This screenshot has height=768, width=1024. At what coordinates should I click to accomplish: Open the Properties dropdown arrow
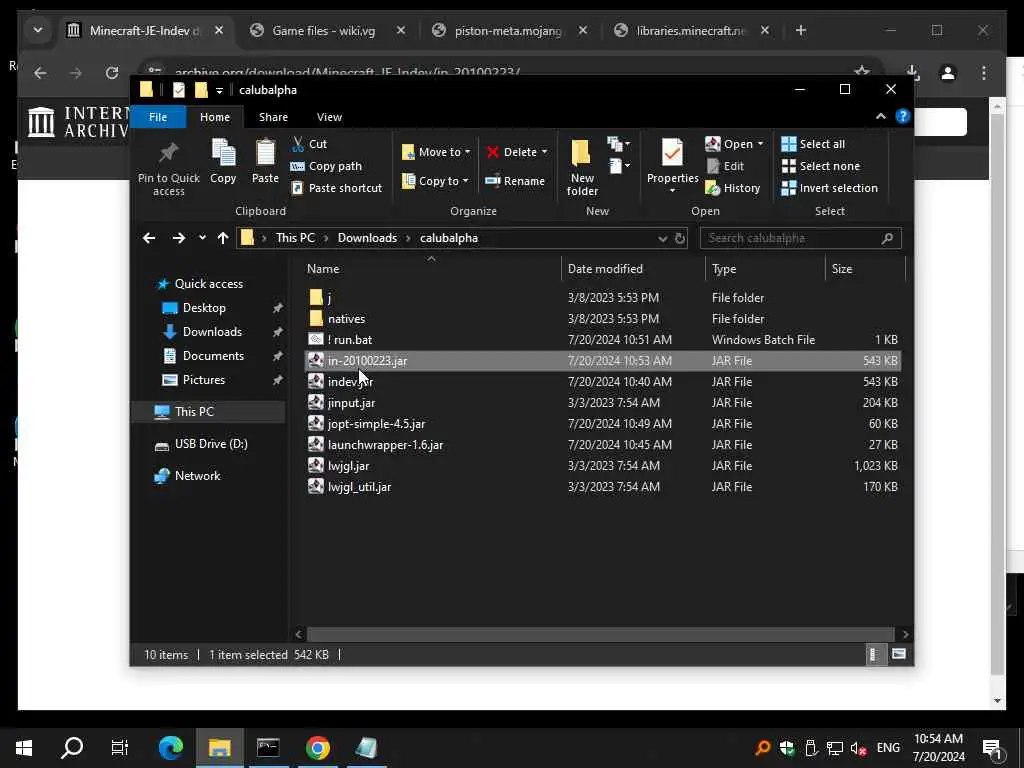(x=672, y=191)
